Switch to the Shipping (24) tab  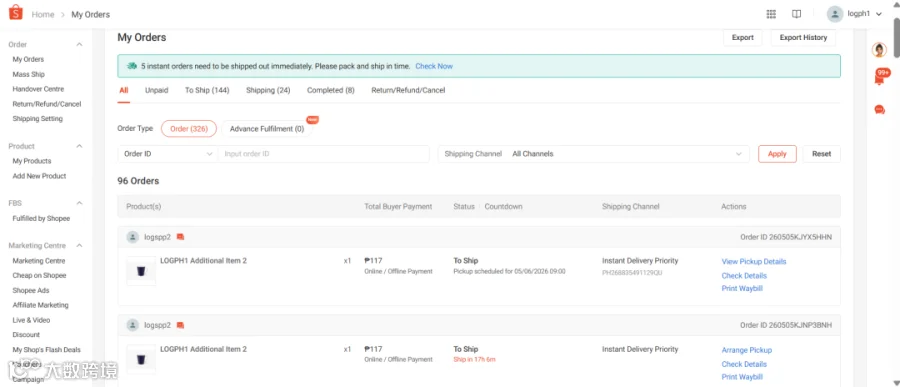[268, 90]
